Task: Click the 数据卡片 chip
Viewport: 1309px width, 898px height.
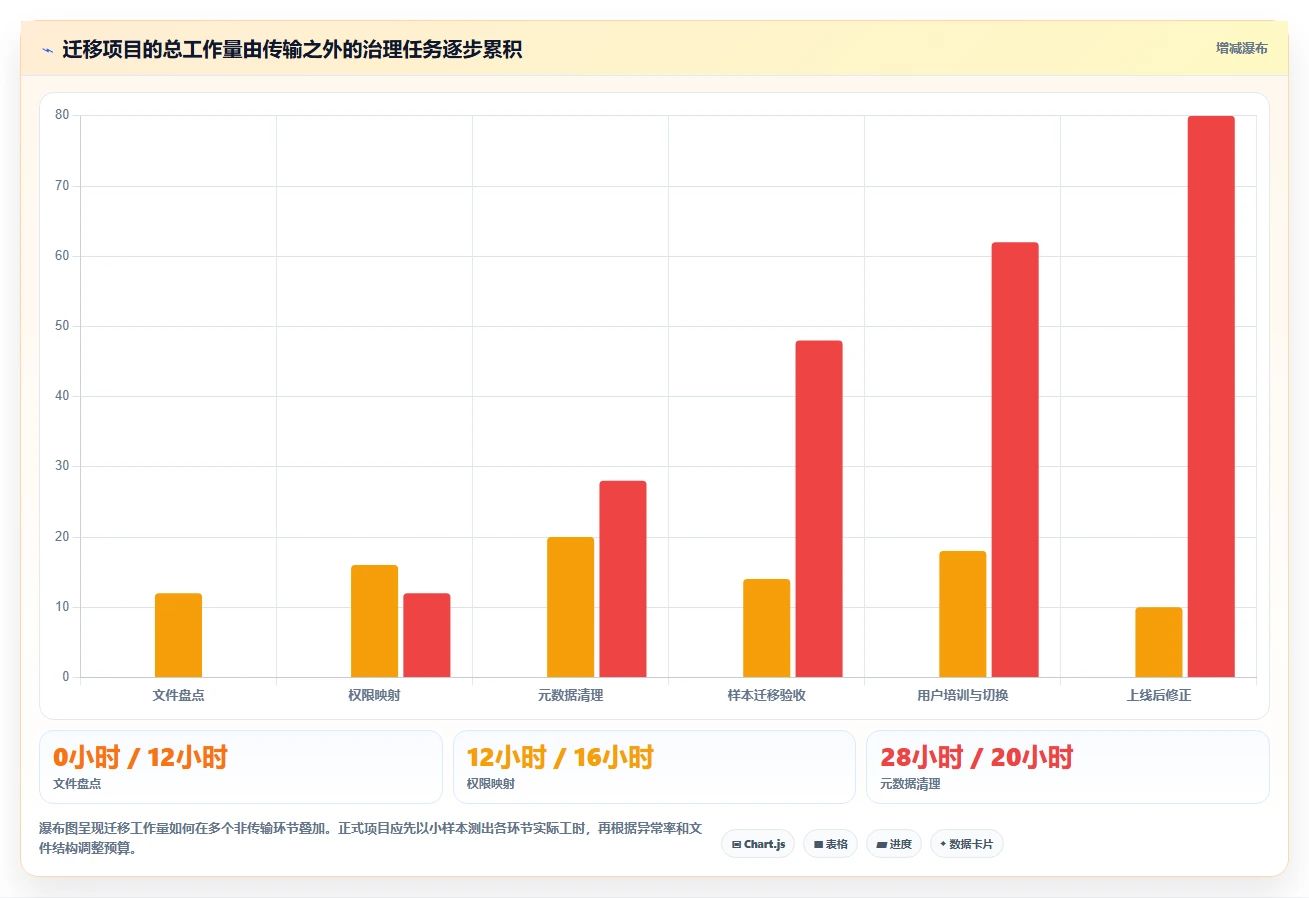Action: (966, 844)
